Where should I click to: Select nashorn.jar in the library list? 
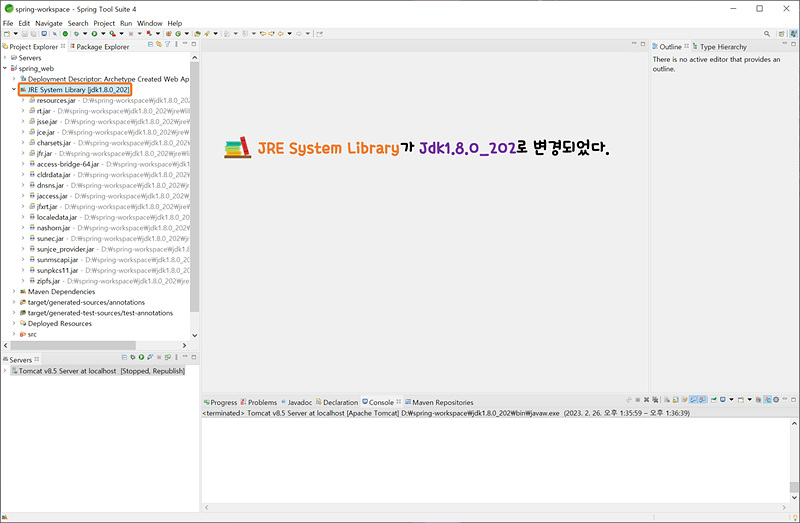(53, 228)
